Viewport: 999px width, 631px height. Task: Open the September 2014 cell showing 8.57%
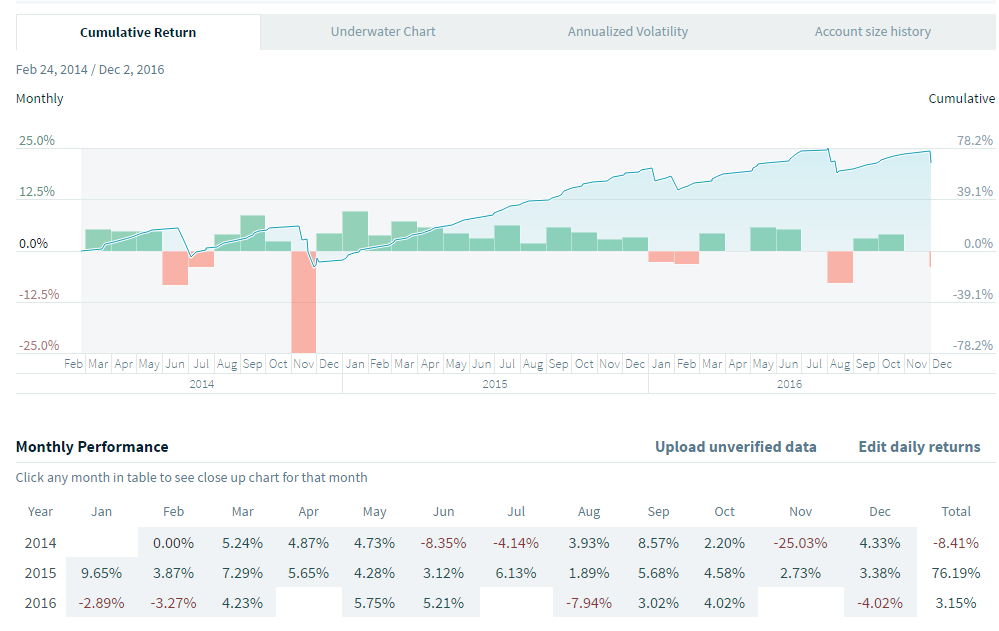click(658, 543)
